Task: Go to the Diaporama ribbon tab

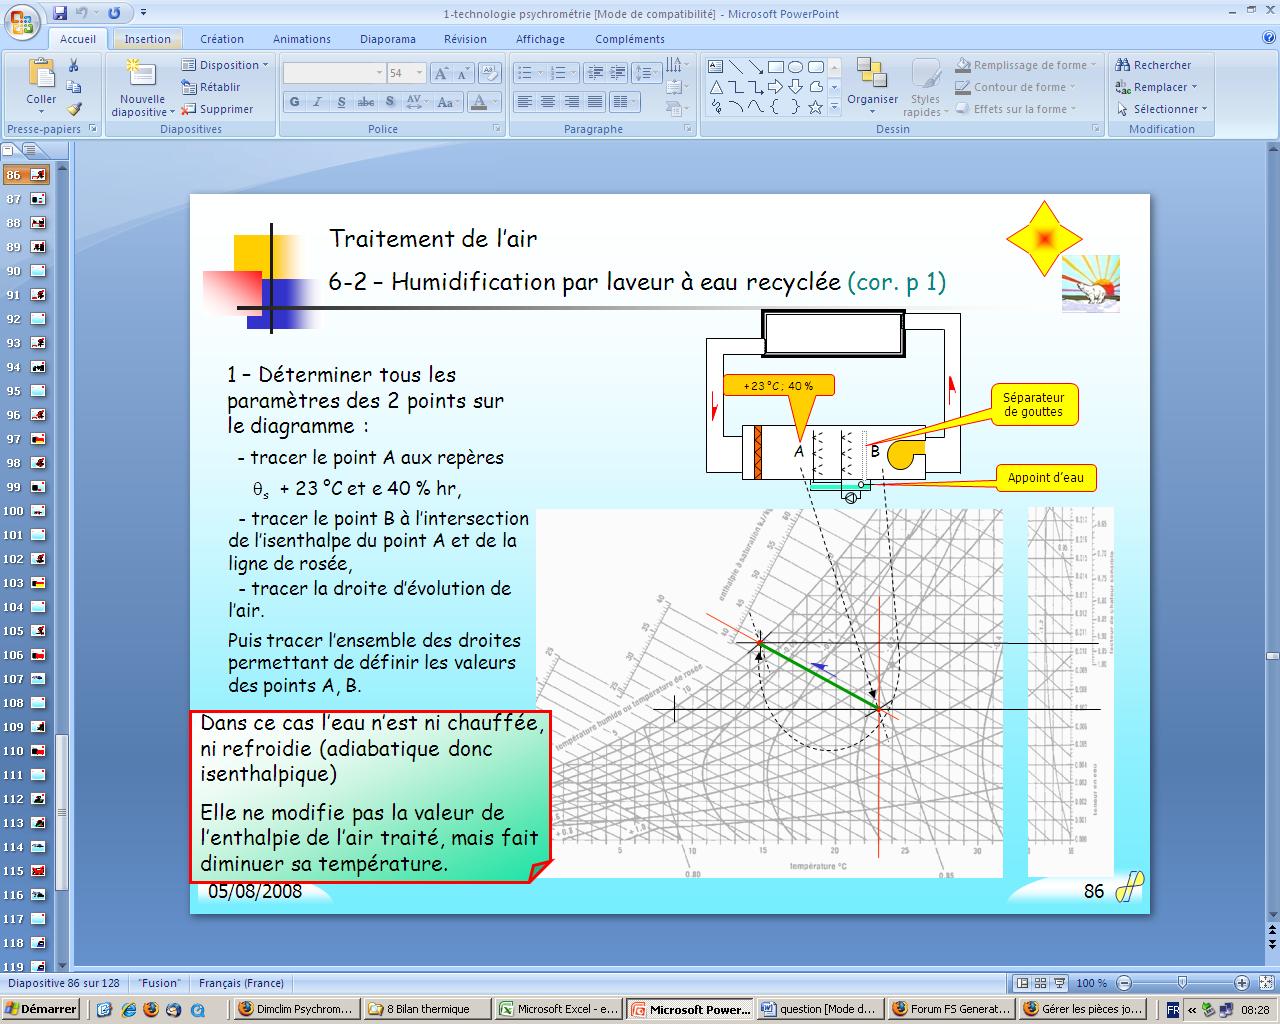Action: pyautogui.click(x=388, y=39)
